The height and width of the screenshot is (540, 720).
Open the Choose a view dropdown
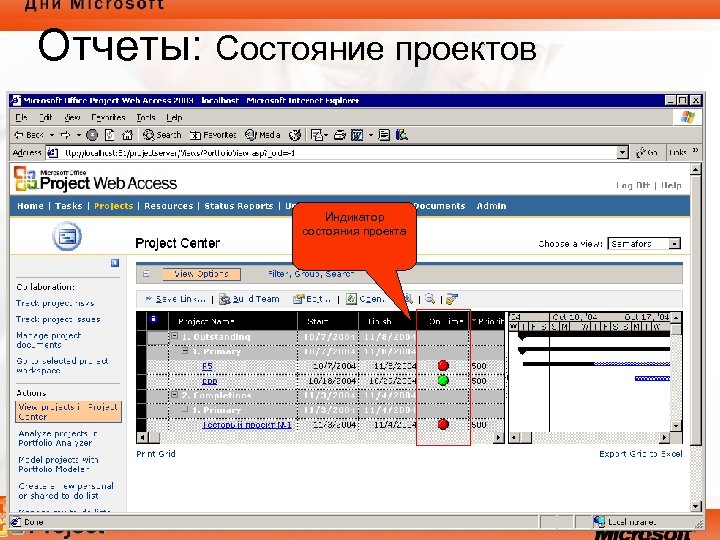point(674,244)
